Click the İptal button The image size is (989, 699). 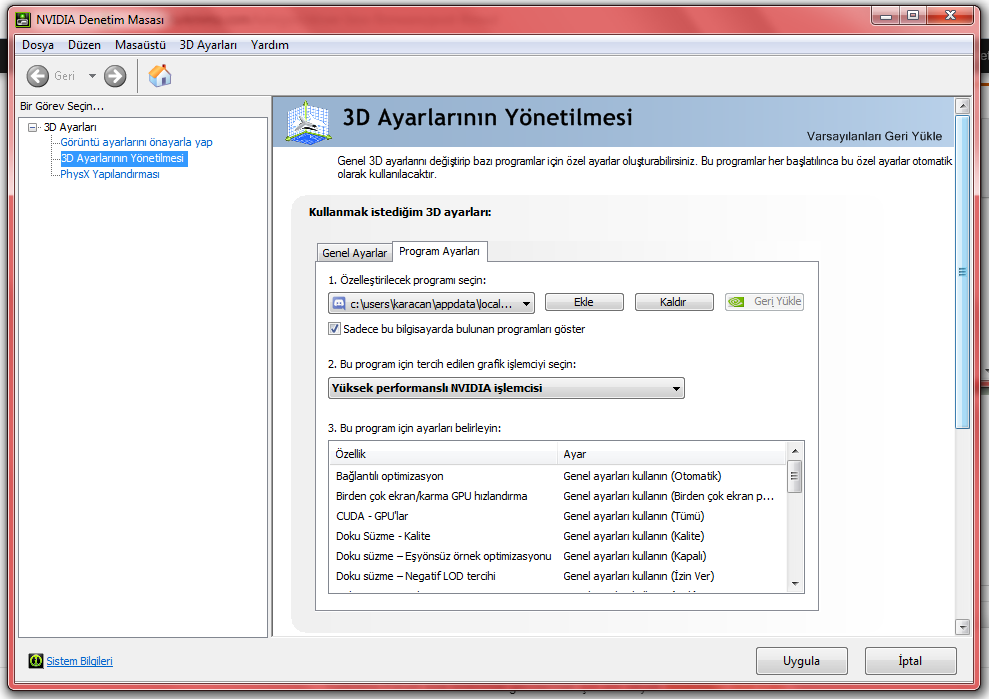coord(910,661)
